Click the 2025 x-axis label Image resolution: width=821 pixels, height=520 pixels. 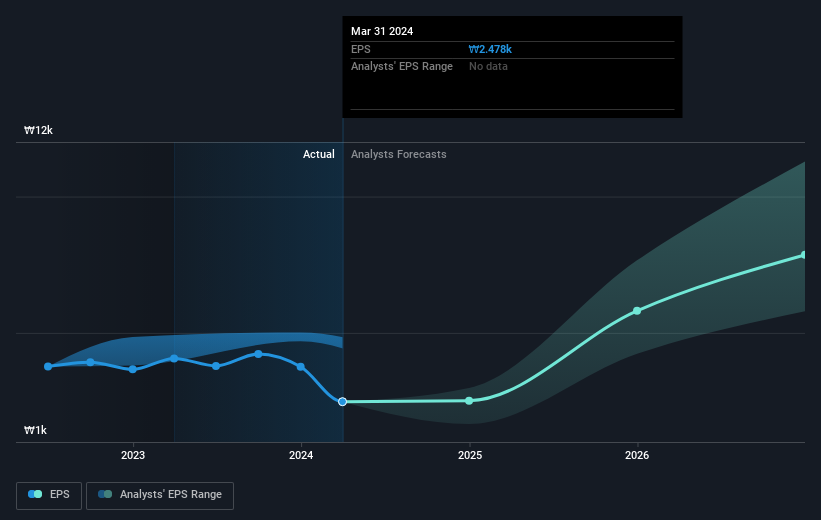point(470,455)
